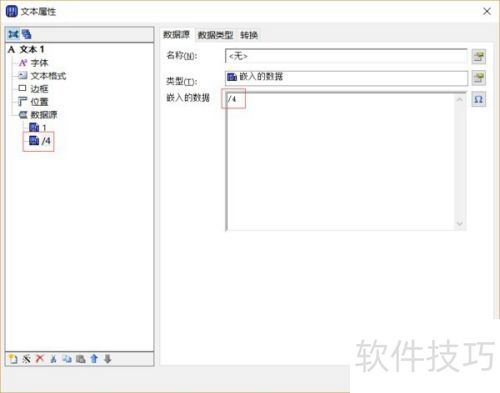Click the button beside the 名称 field
This screenshot has height=393, width=500.
pyautogui.click(x=479, y=56)
